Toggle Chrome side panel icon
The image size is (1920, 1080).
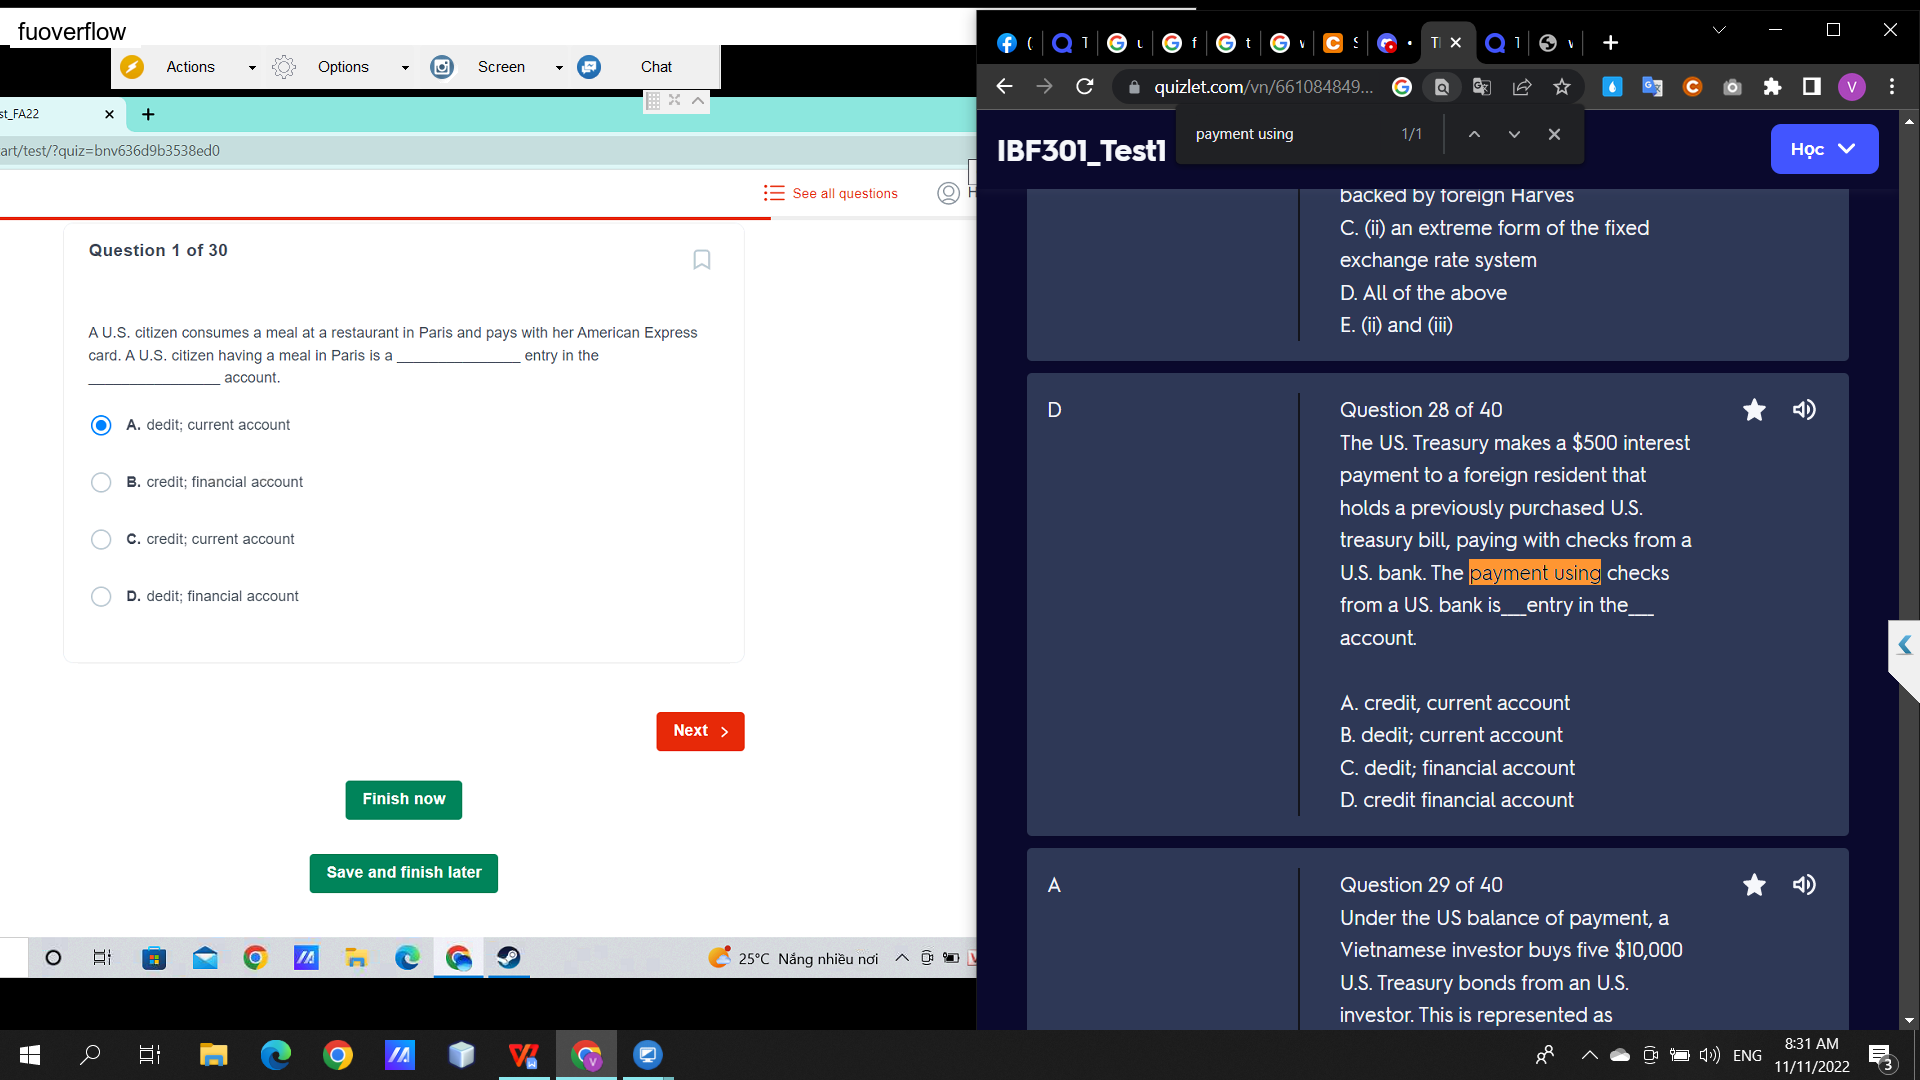(x=1812, y=87)
